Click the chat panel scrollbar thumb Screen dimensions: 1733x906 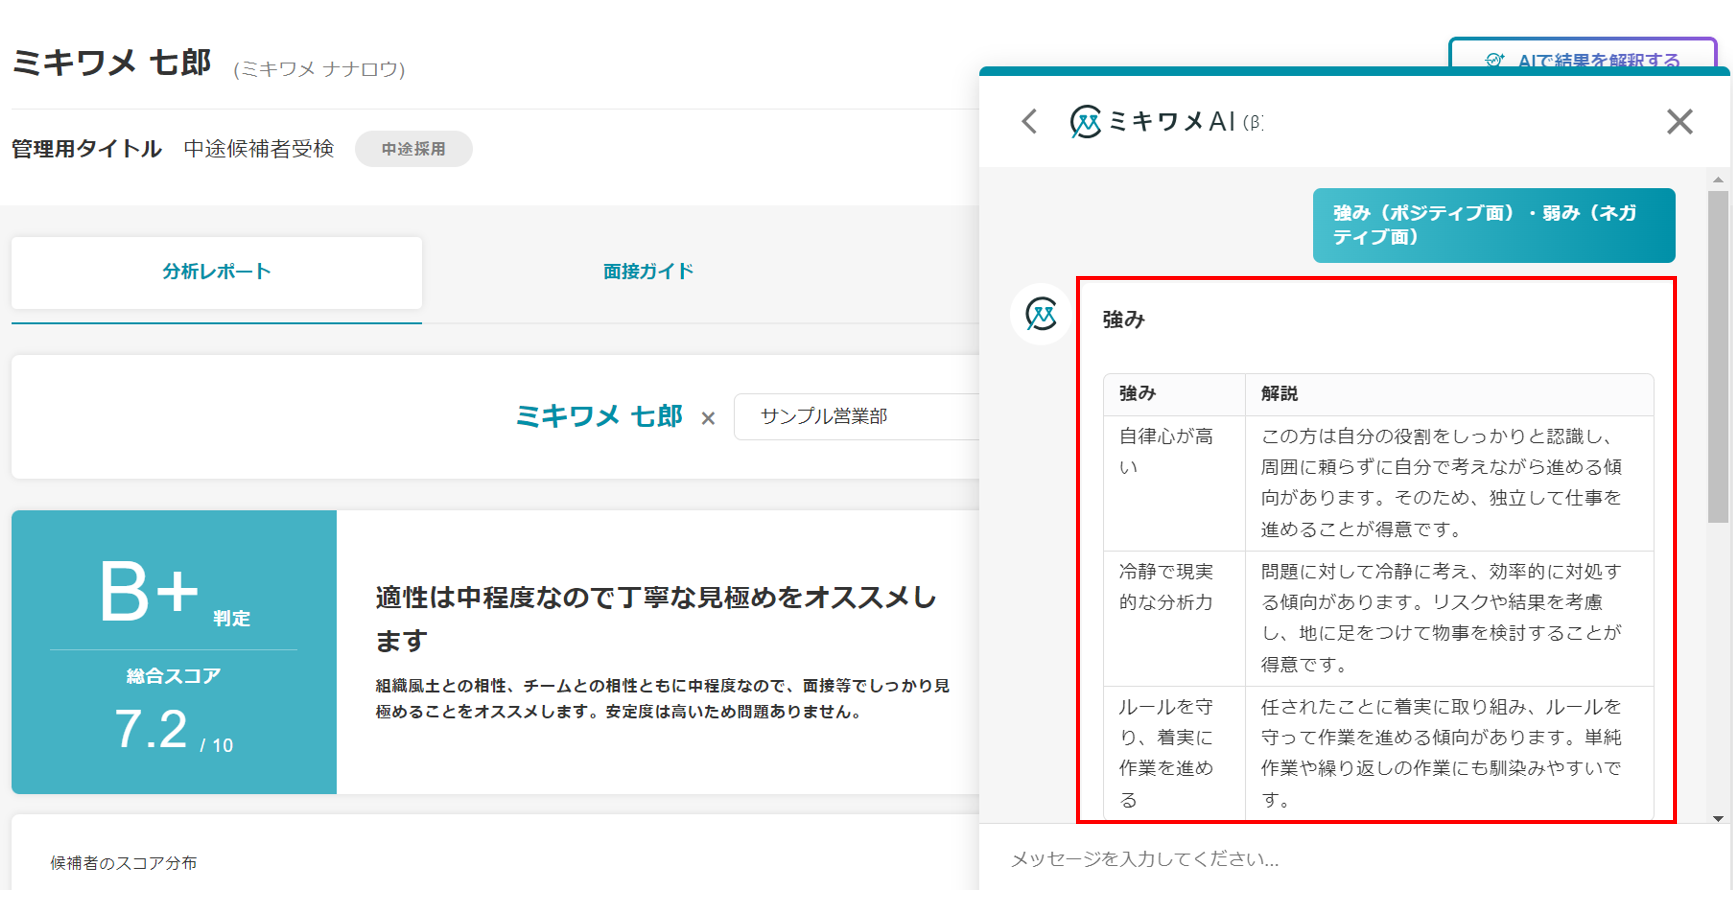pos(1718,355)
